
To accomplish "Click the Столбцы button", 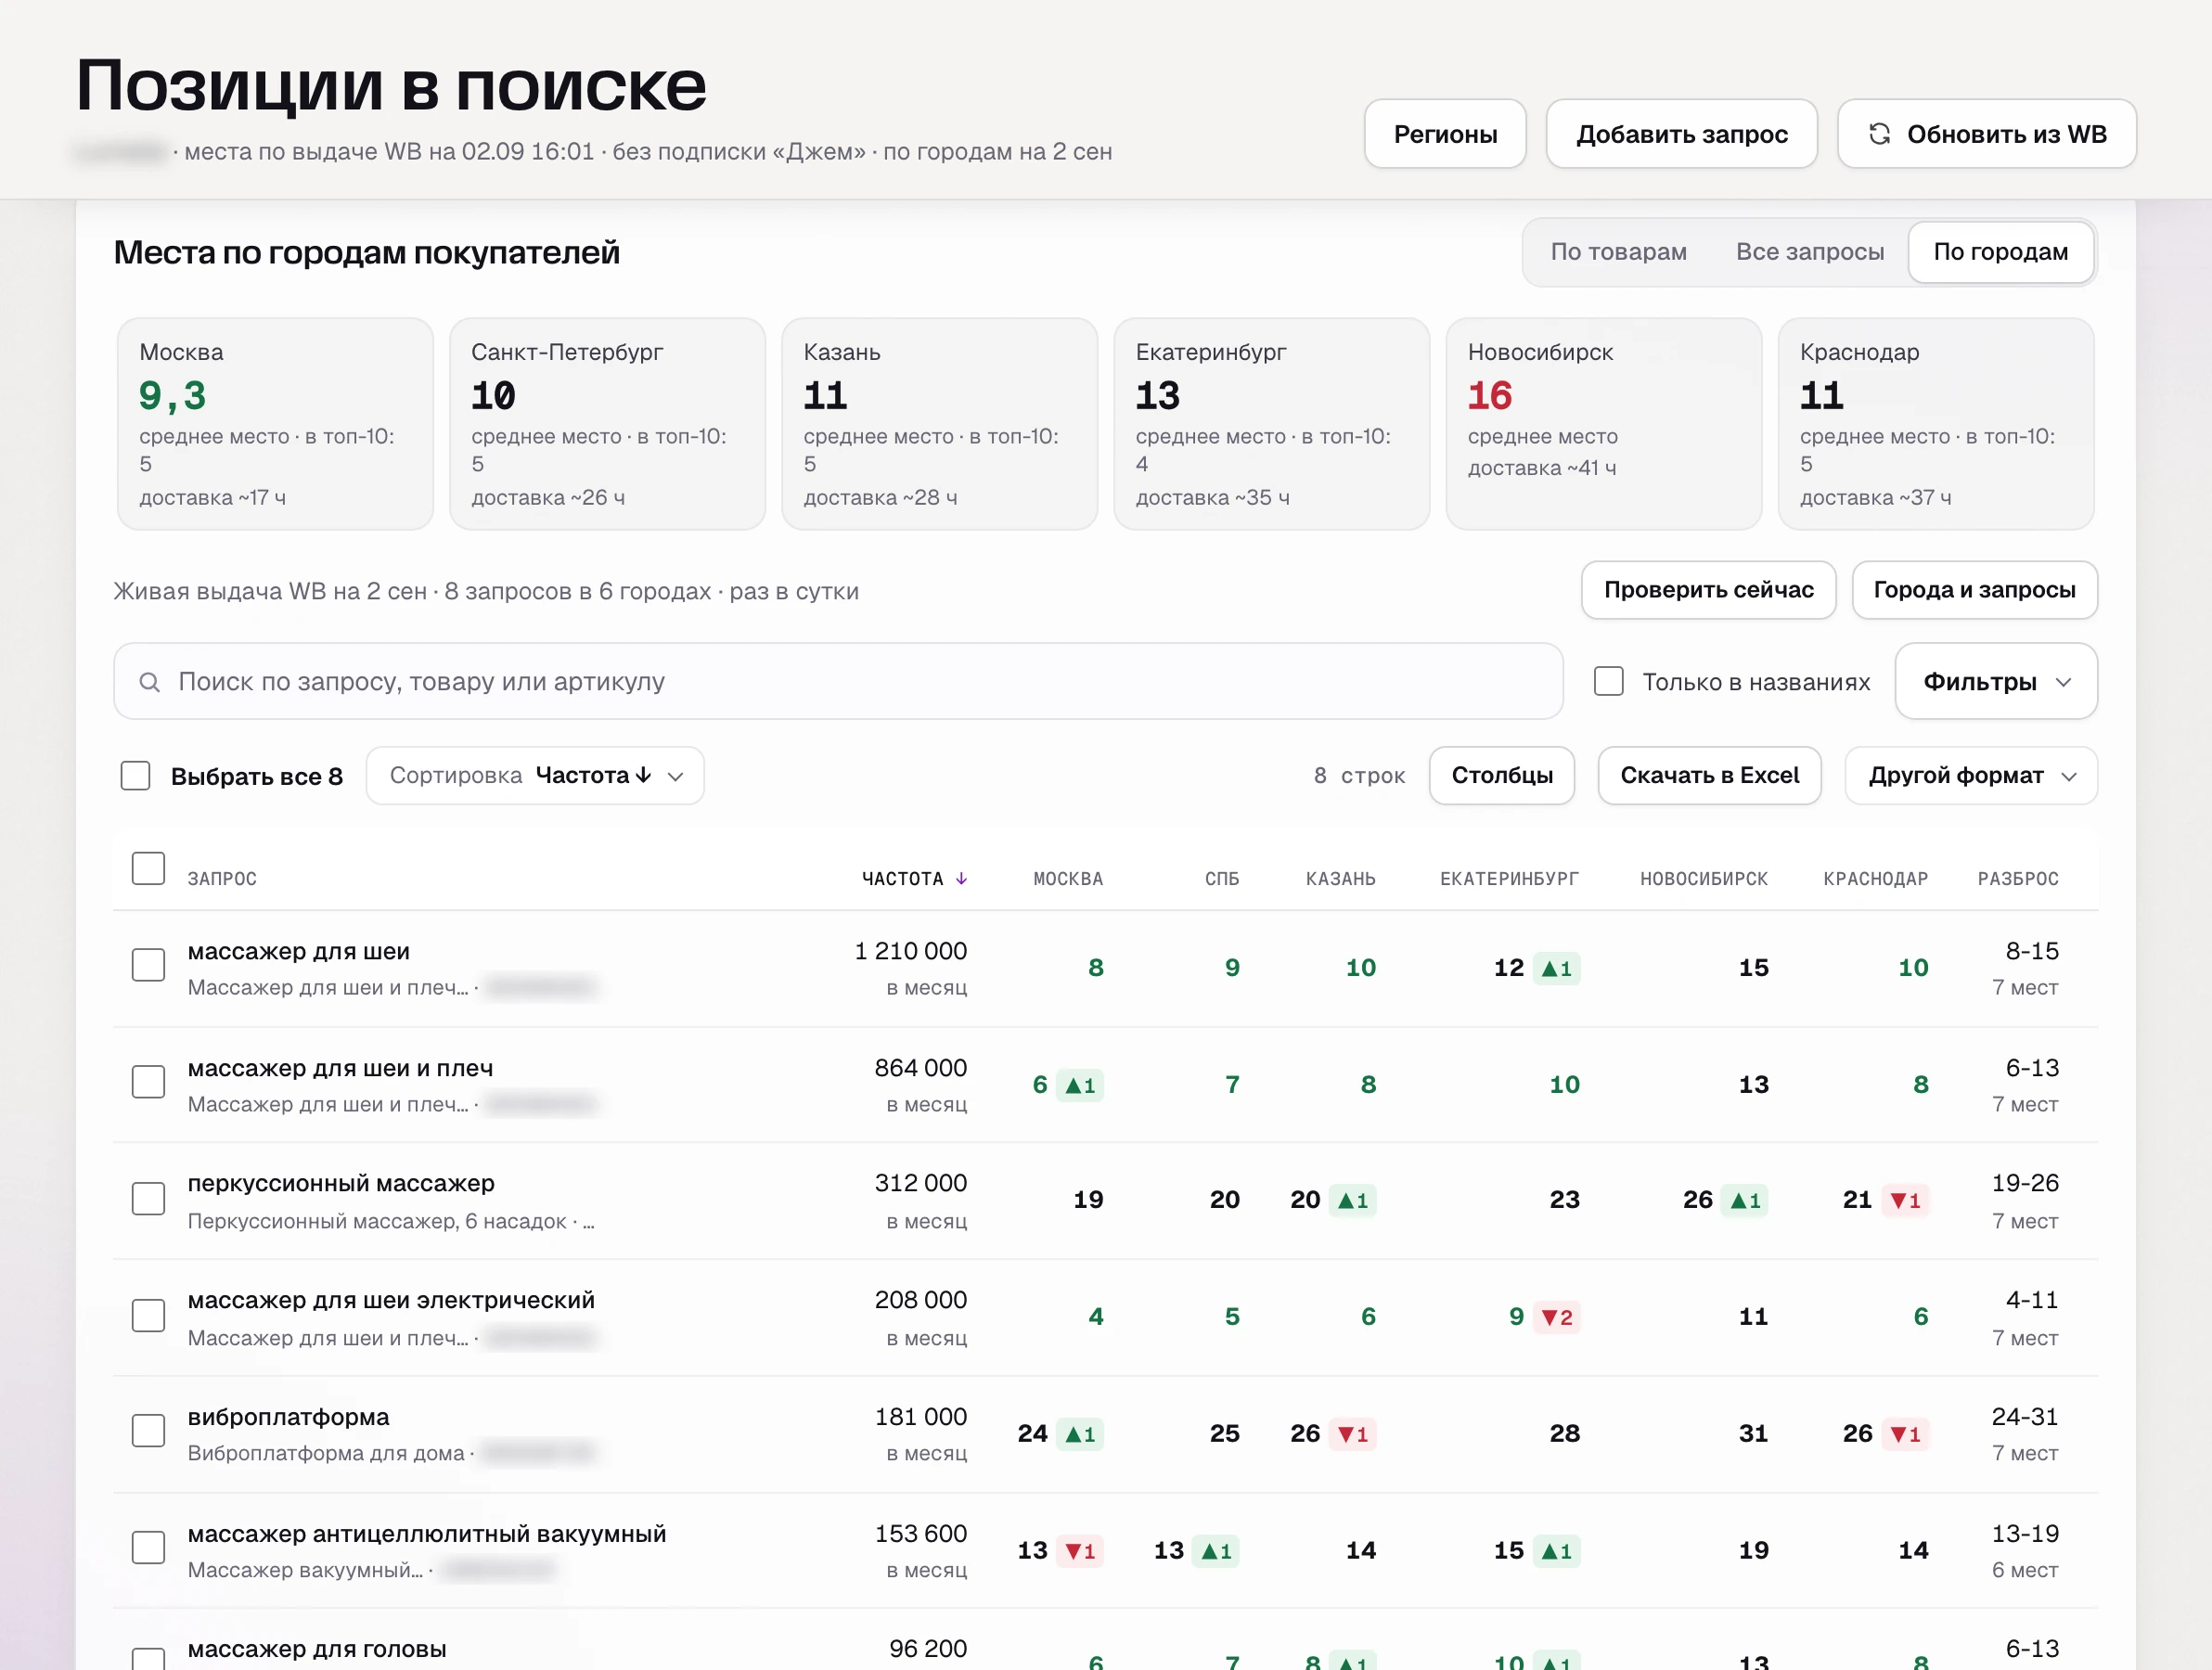I will coord(1501,776).
